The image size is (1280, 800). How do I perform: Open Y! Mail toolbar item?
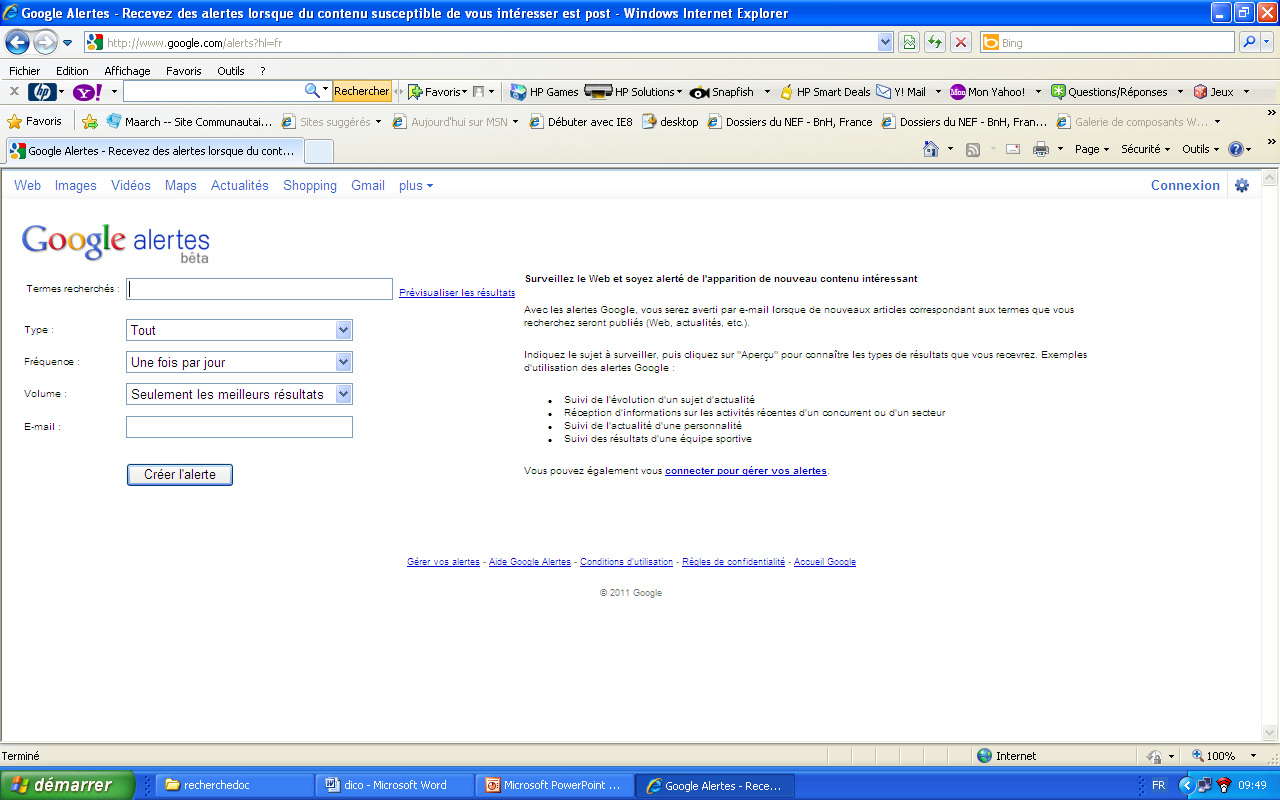901,92
